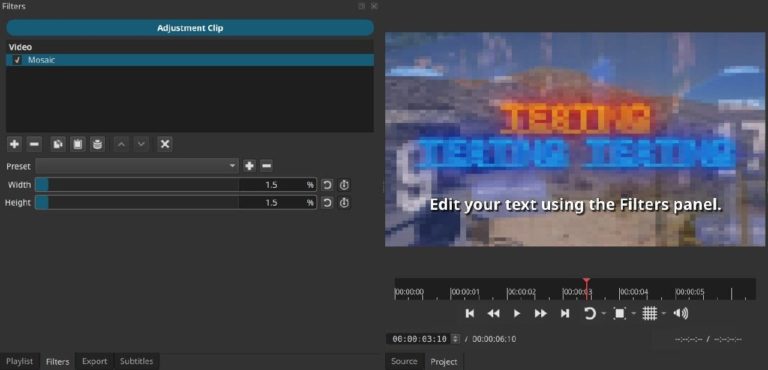This screenshot has height=370, width=768.
Task: Switch to Playlist tab
Action: (x=20, y=361)
